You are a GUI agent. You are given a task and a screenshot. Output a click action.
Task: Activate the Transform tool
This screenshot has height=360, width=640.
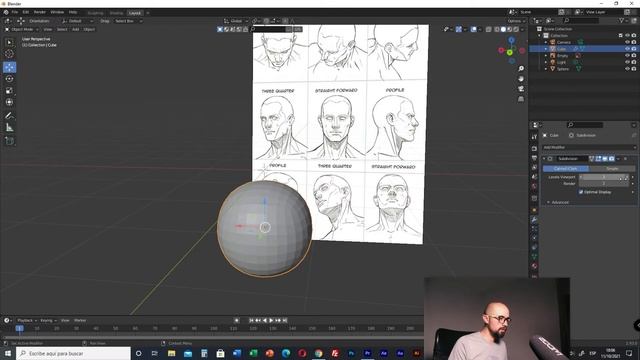[x=9, y=102]
